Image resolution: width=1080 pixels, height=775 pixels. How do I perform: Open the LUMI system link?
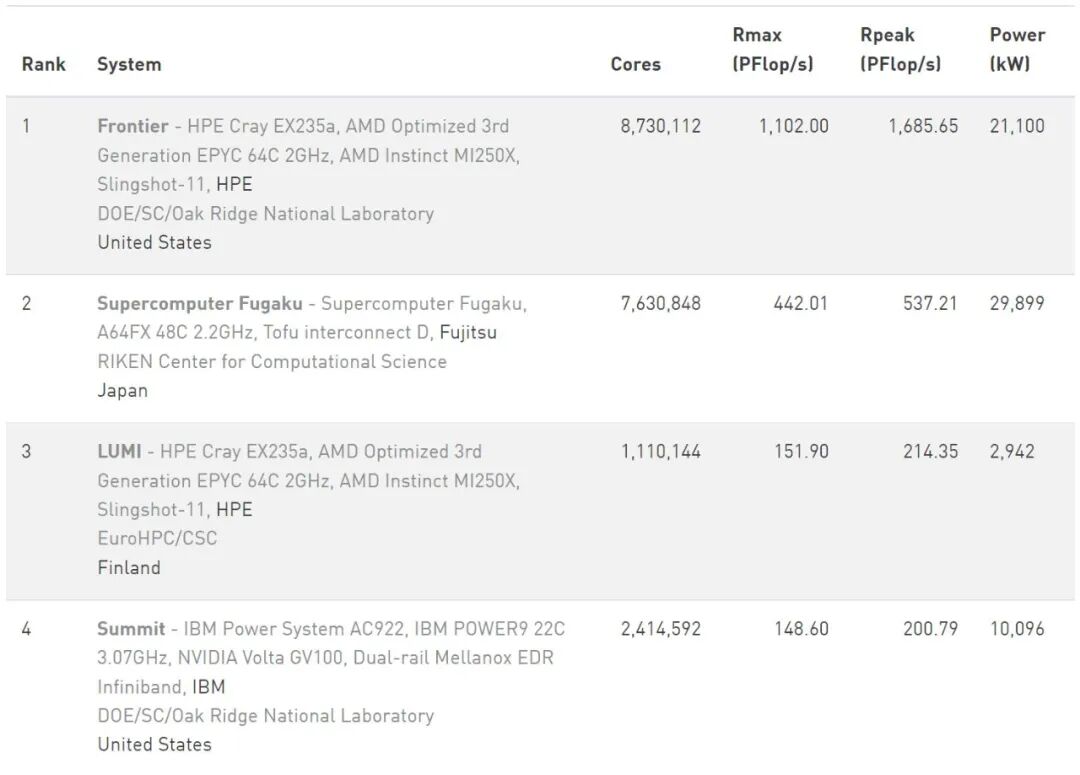119,451
